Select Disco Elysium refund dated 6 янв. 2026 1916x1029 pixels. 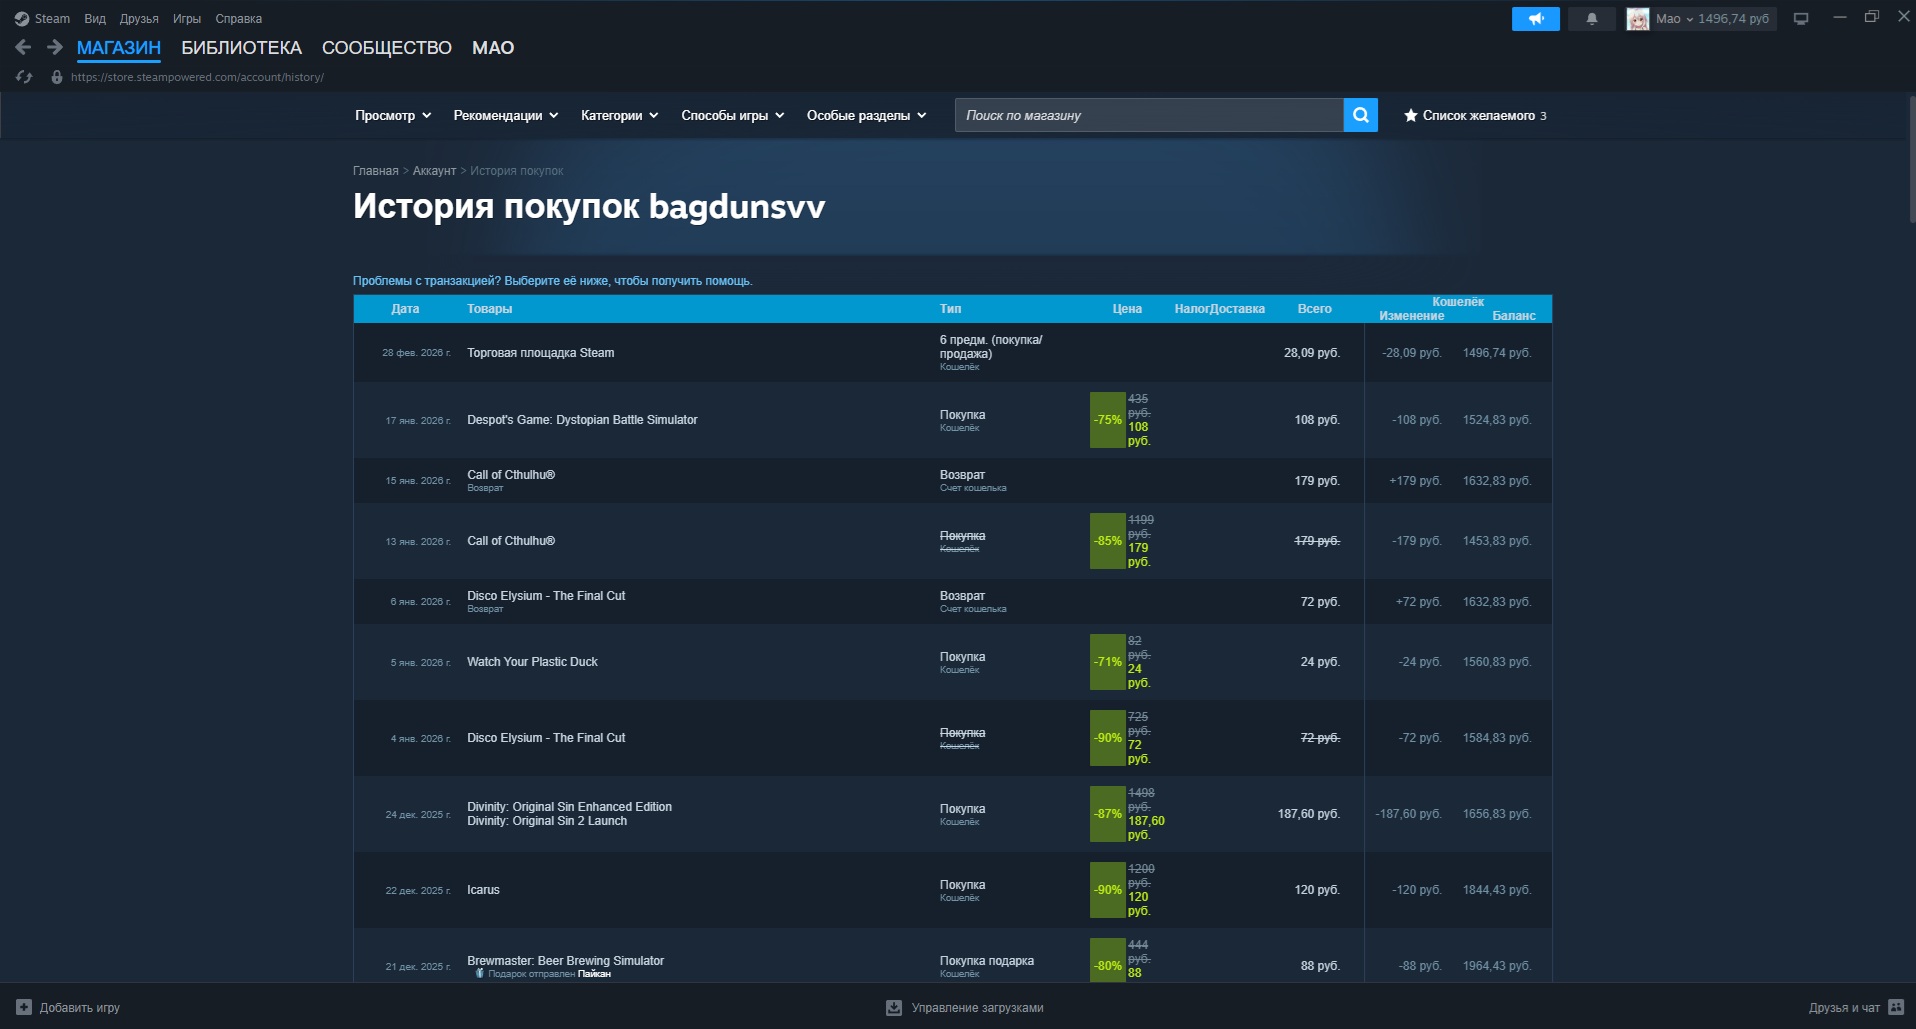coord(952,601)
